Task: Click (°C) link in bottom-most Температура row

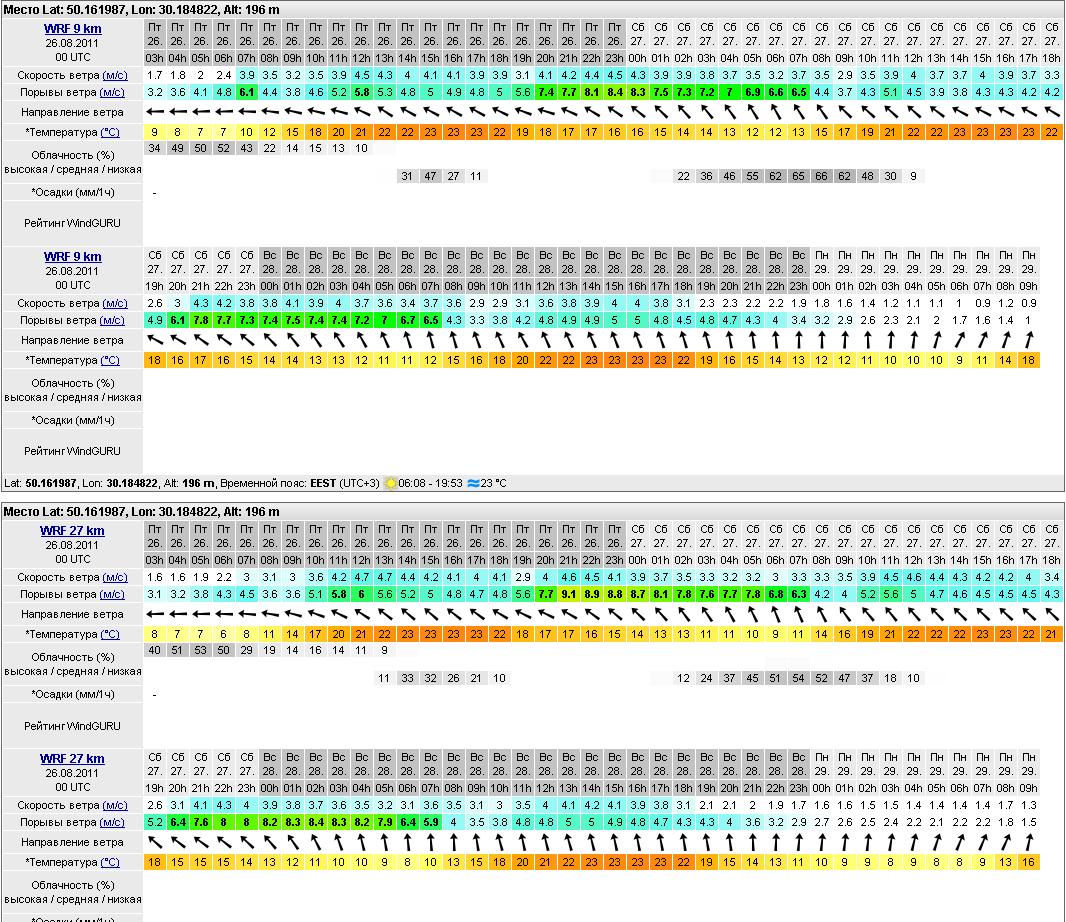Action: coord(110,862)
